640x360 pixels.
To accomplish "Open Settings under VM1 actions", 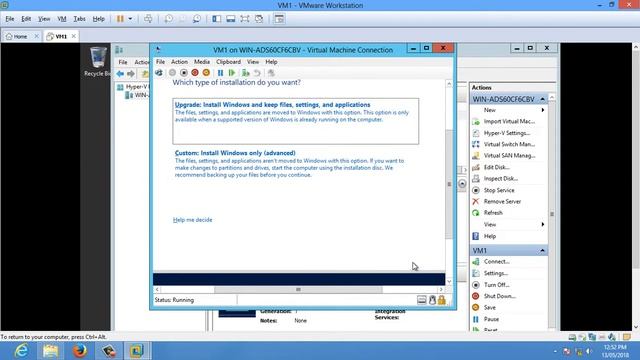I will point(496,273).
